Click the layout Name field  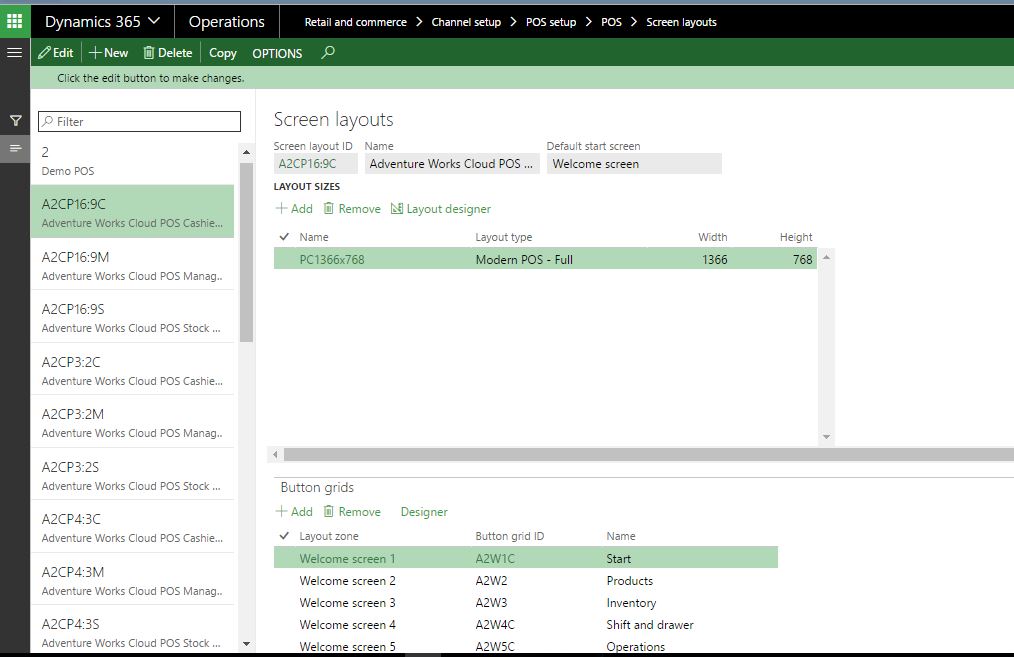click(451, 164)
